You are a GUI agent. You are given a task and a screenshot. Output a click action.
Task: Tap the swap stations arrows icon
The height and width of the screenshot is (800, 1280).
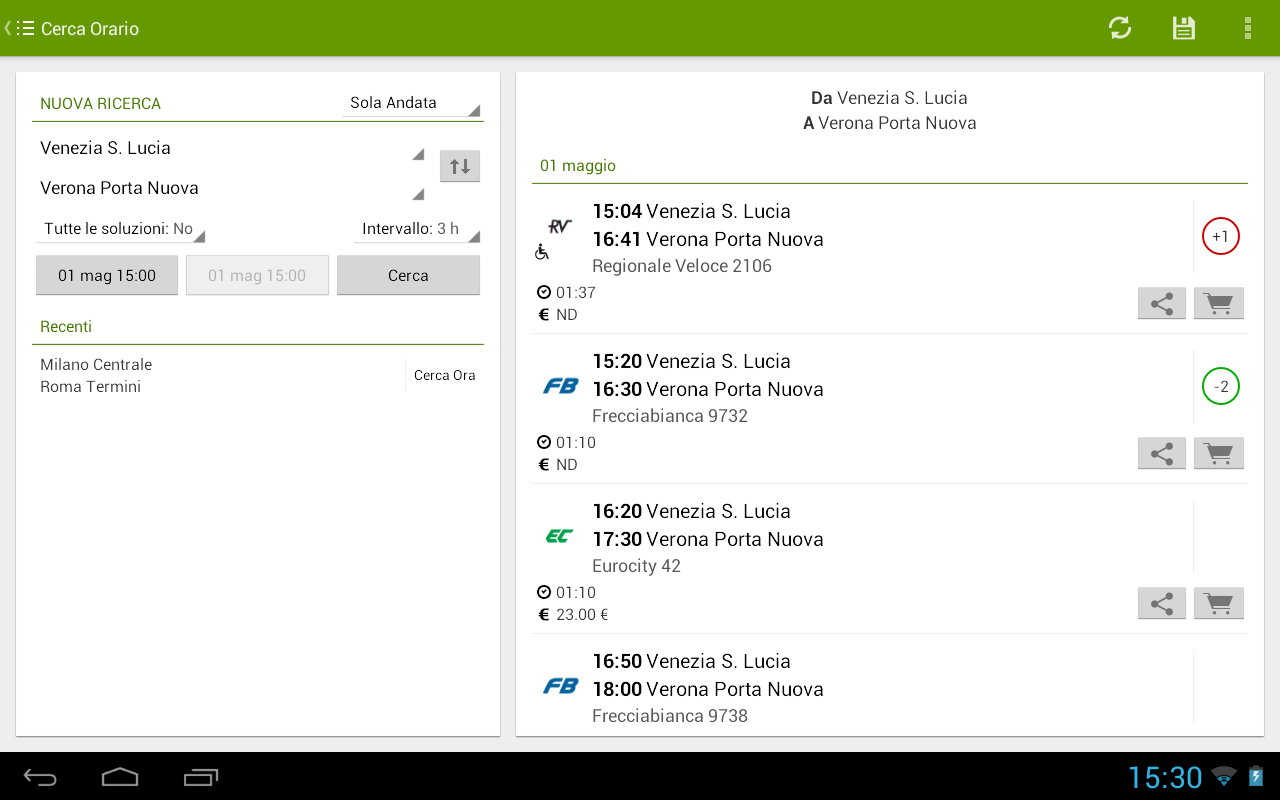coord(459,166)
